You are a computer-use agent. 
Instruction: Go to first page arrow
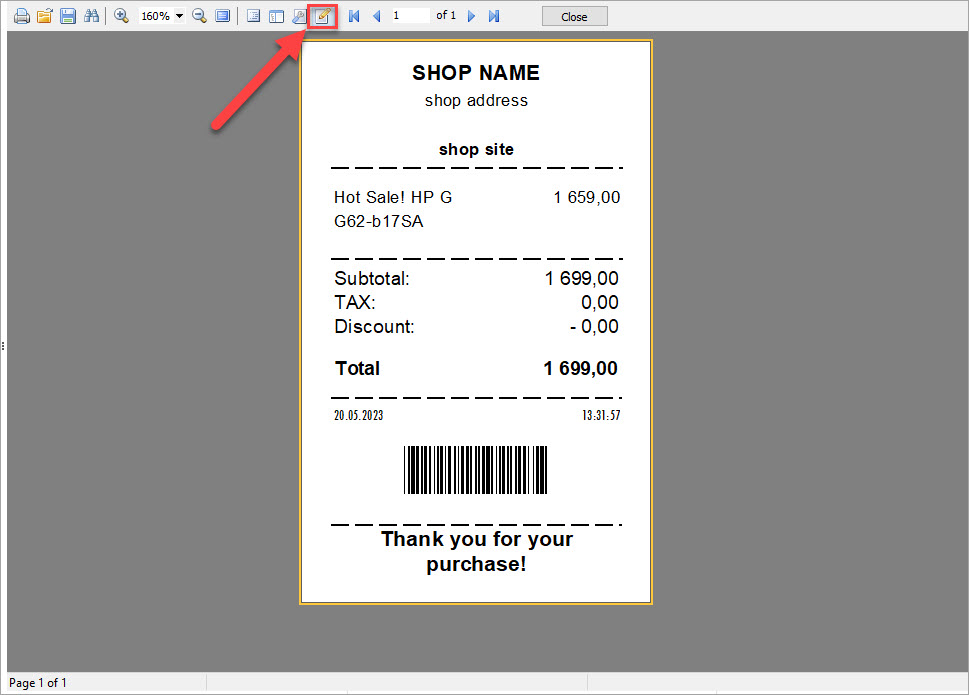click(x=354, y=16)
